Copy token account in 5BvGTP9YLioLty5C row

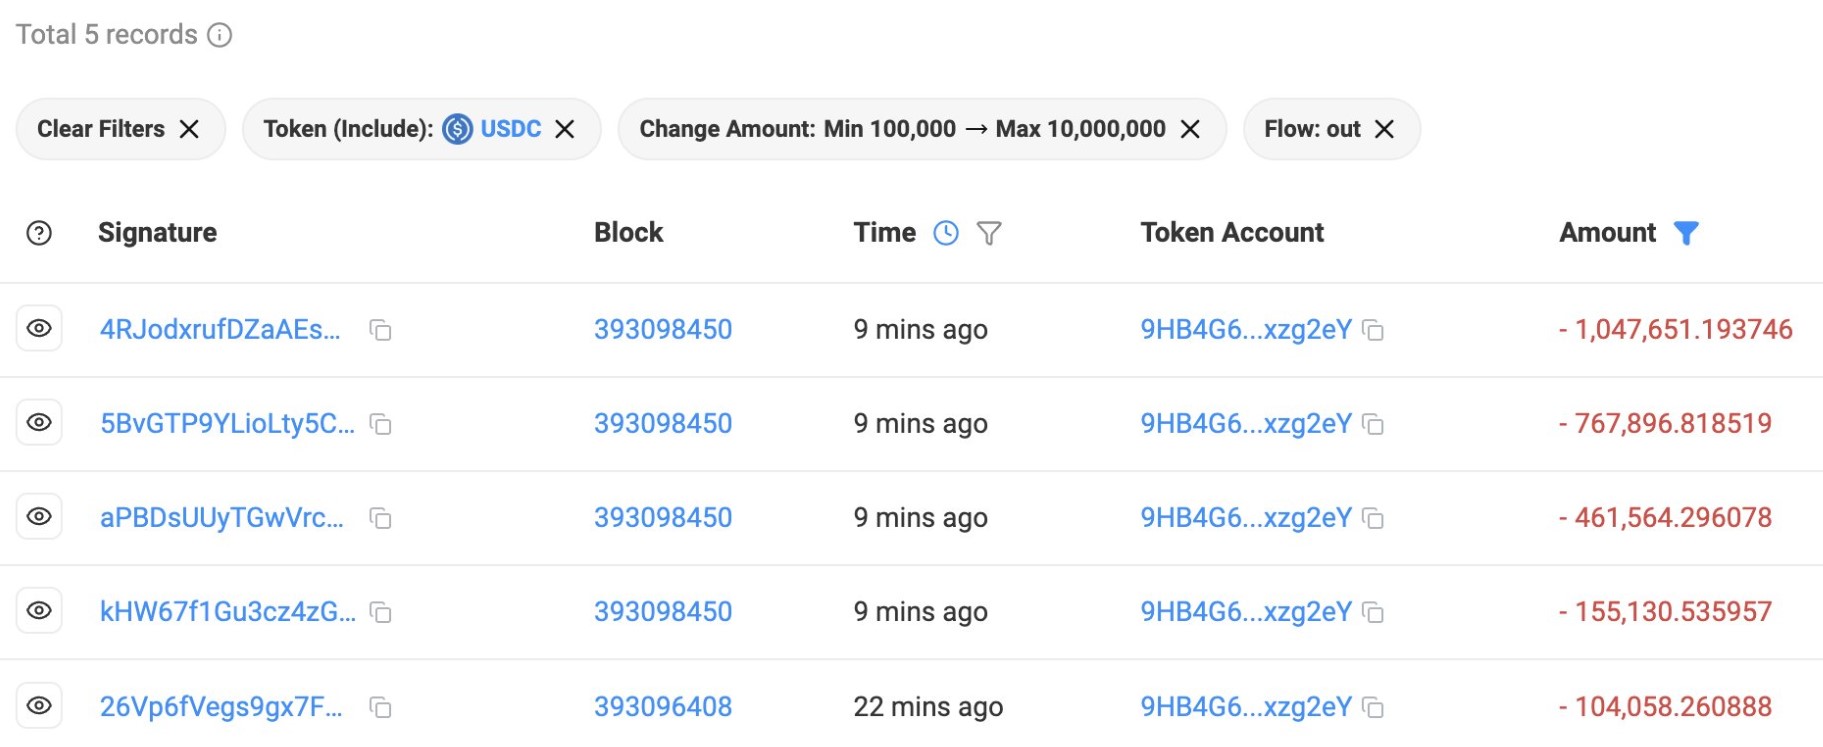click(1374, 425)
